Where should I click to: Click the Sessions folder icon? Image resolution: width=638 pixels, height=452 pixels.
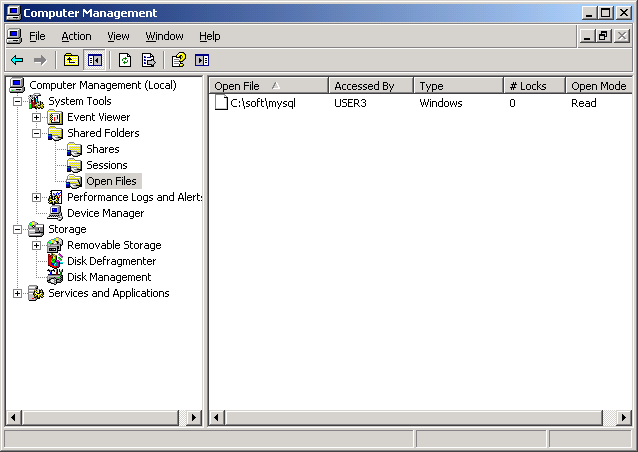tap(74, 166)
